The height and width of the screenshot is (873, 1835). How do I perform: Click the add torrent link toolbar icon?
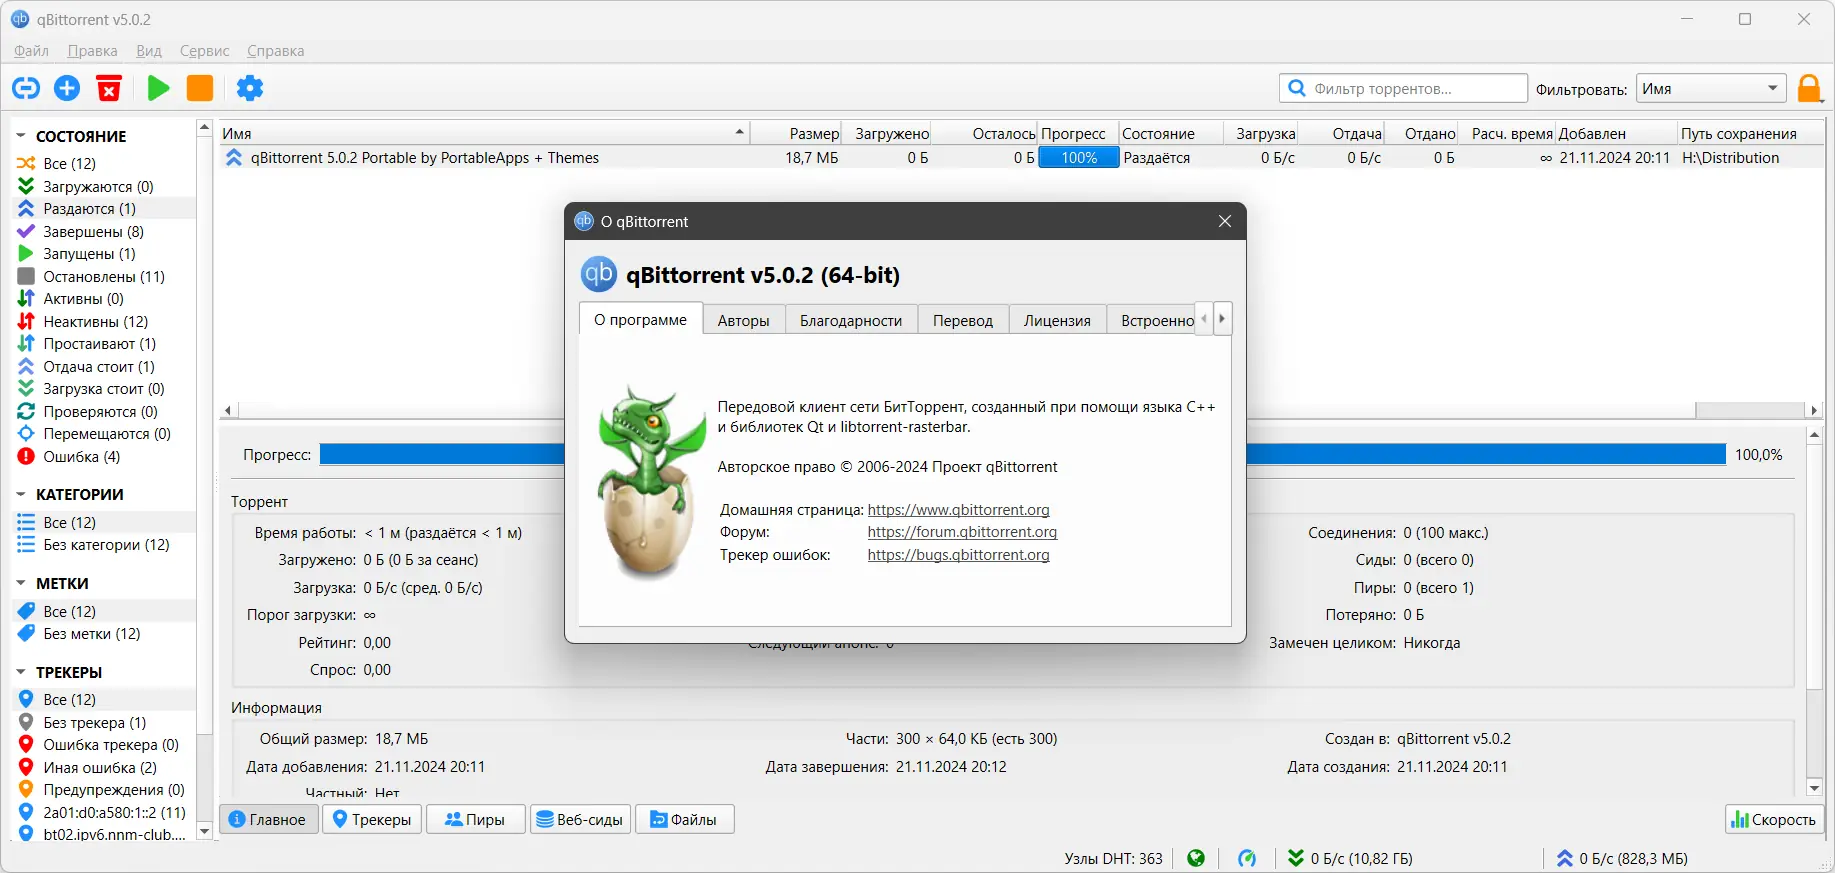(x=26, y=88)
